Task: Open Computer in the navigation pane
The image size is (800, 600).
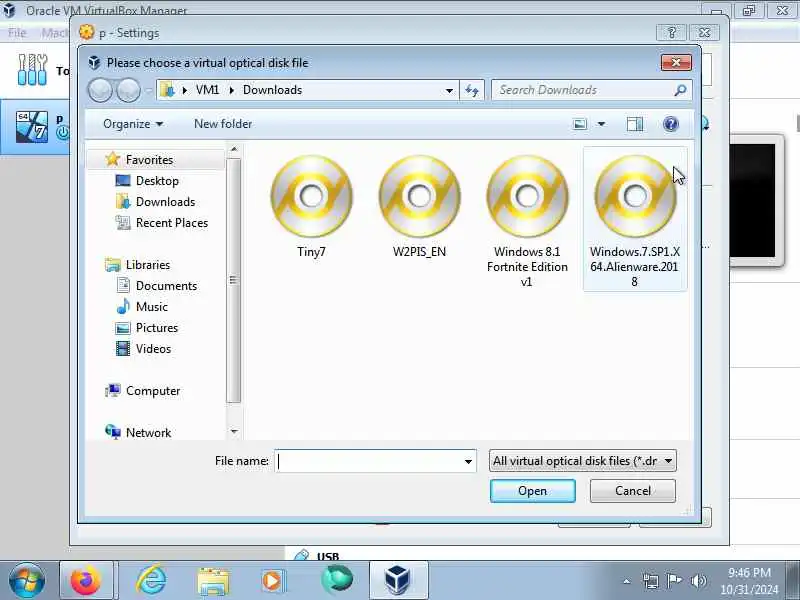Action: click(153, 391)
